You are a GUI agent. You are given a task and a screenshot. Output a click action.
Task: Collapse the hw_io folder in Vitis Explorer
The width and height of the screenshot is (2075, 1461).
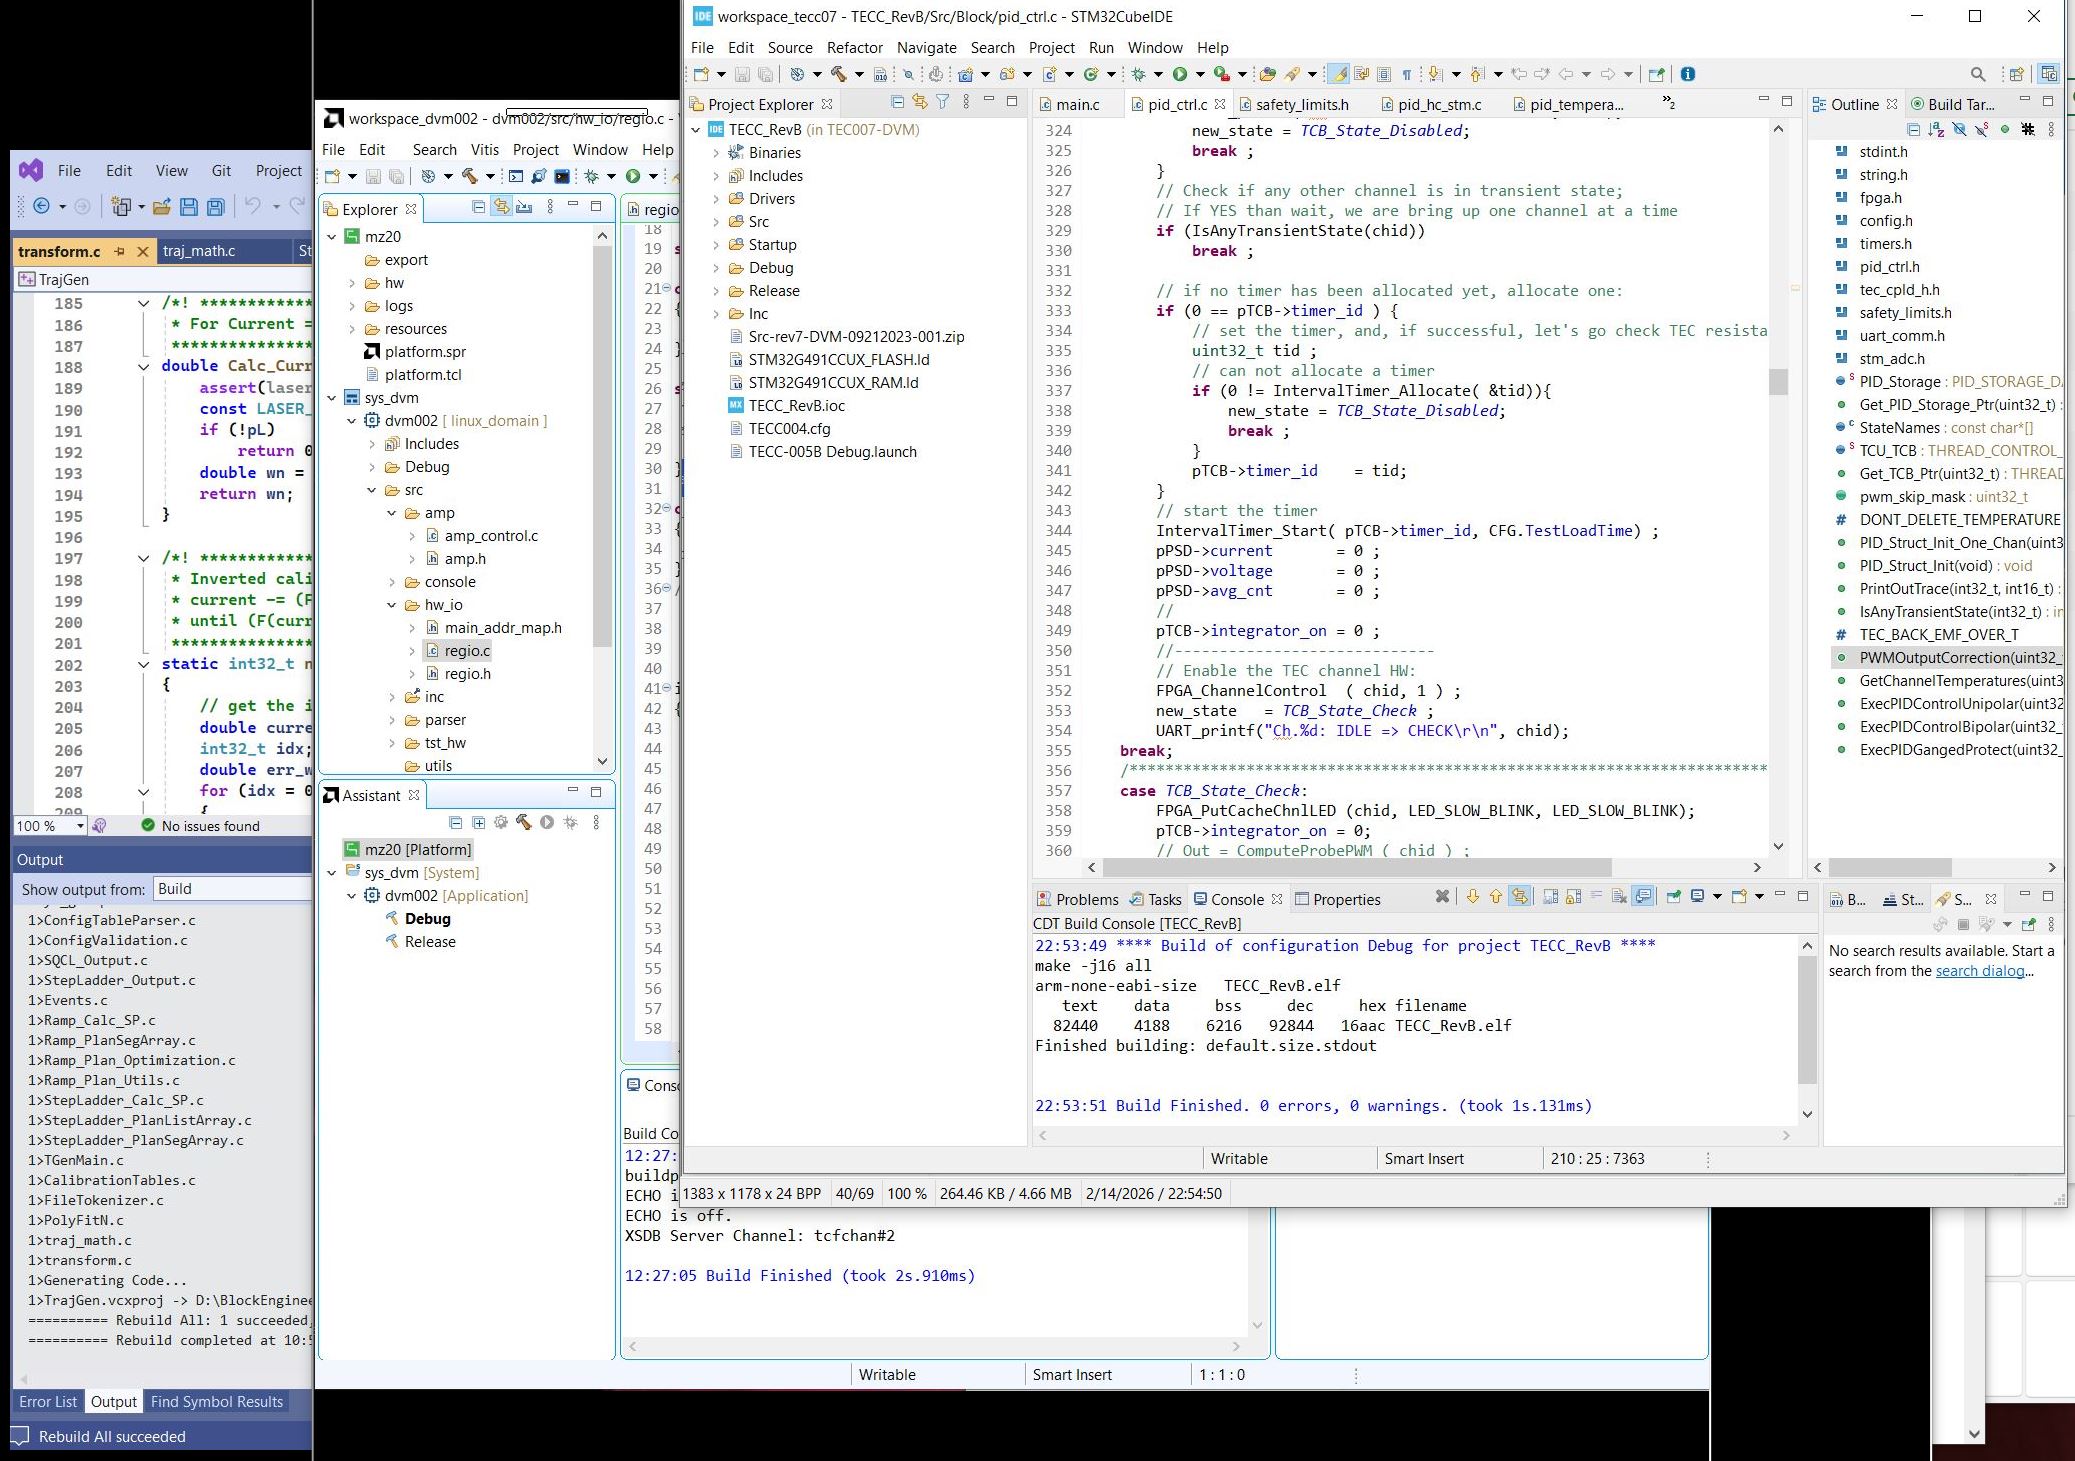tap(392, 605)
